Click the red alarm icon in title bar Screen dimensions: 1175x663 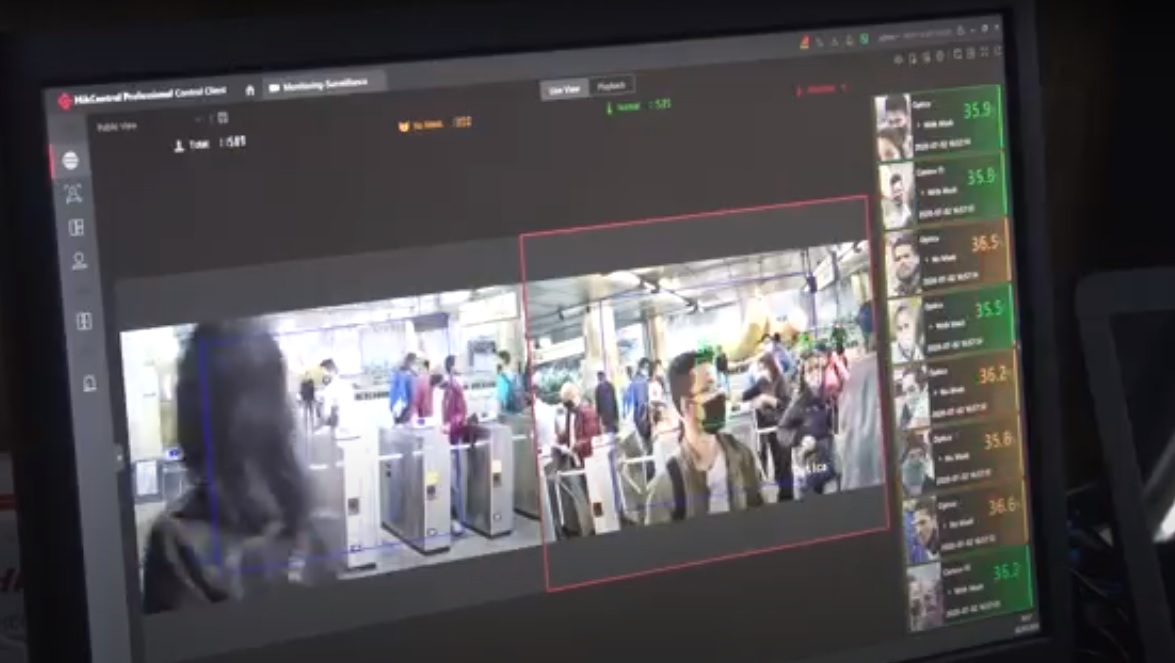click(x=805, y=42)
